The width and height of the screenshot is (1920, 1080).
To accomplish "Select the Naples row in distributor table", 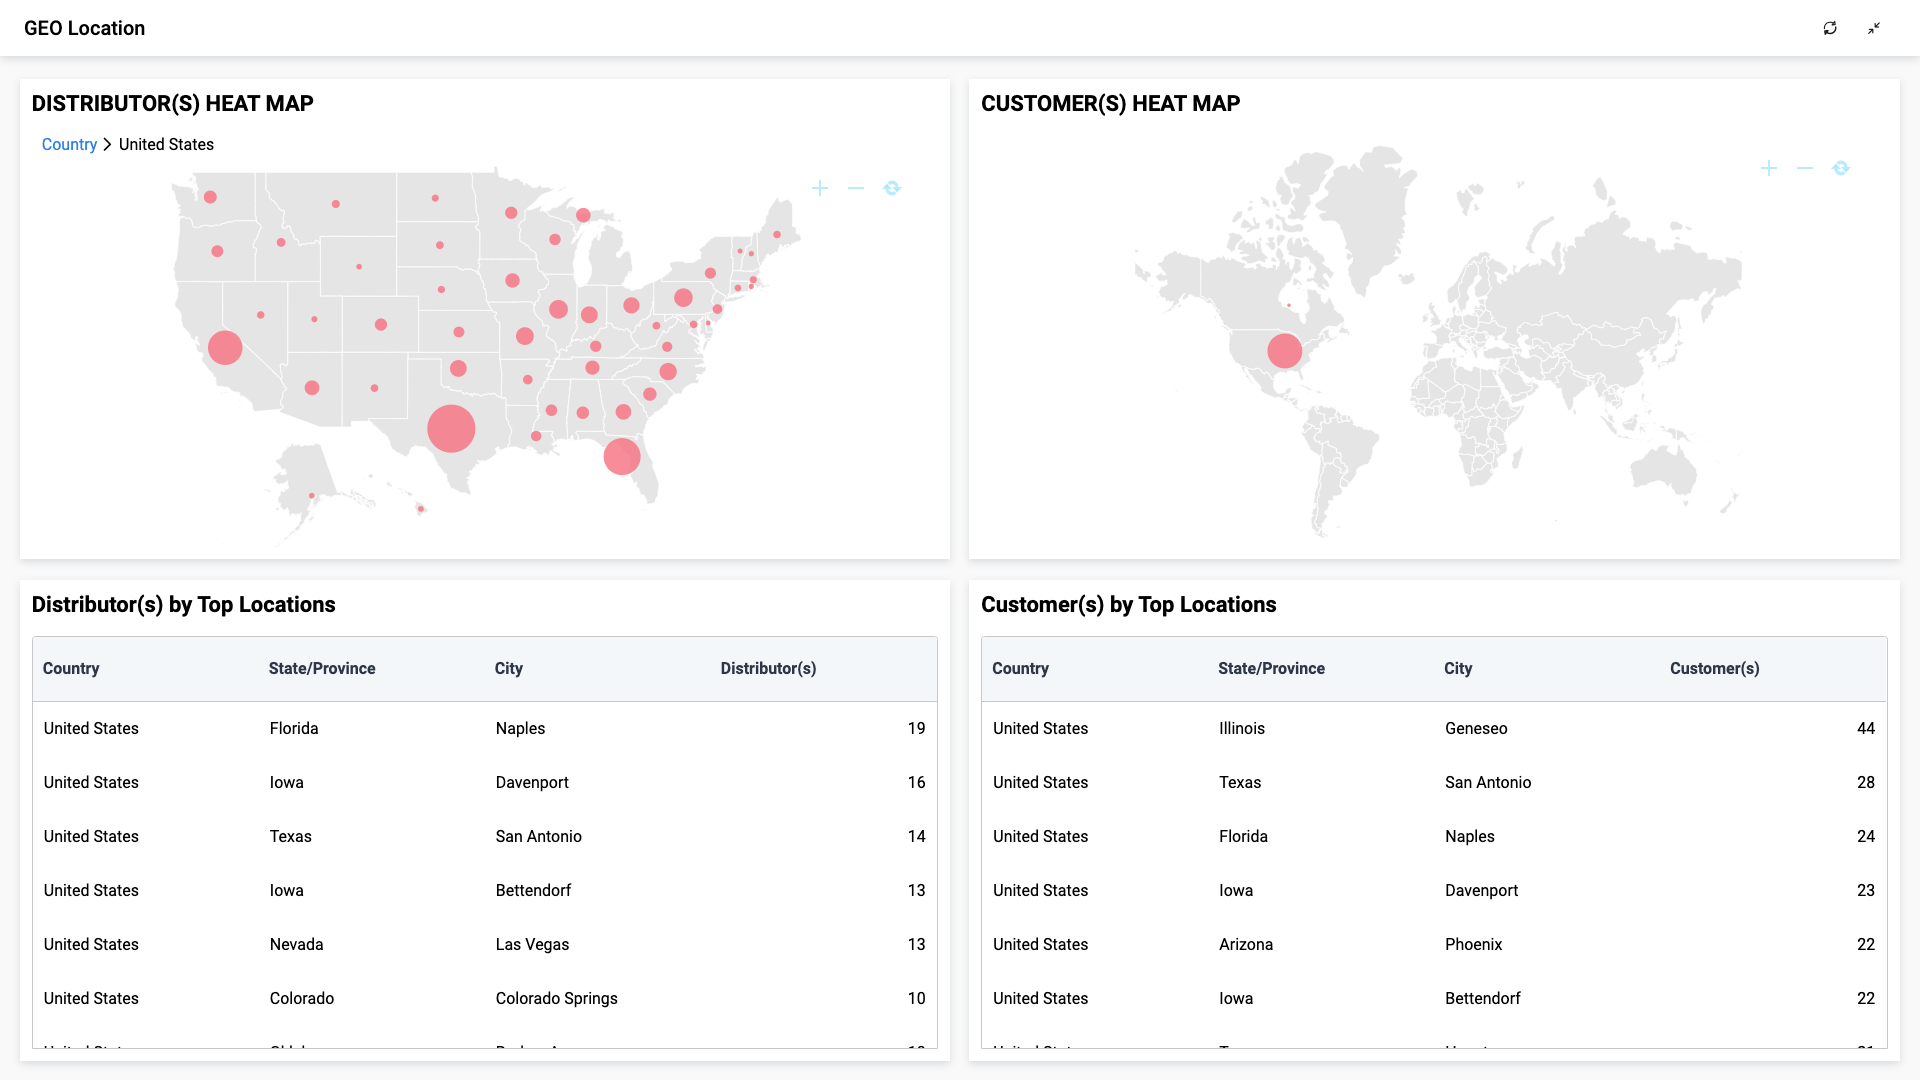I will pos(520,728).
